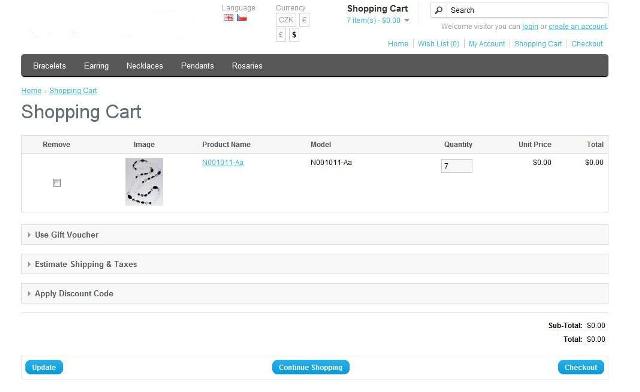
Task: Click the Sub-Total value $0.00
Action: 596,325
